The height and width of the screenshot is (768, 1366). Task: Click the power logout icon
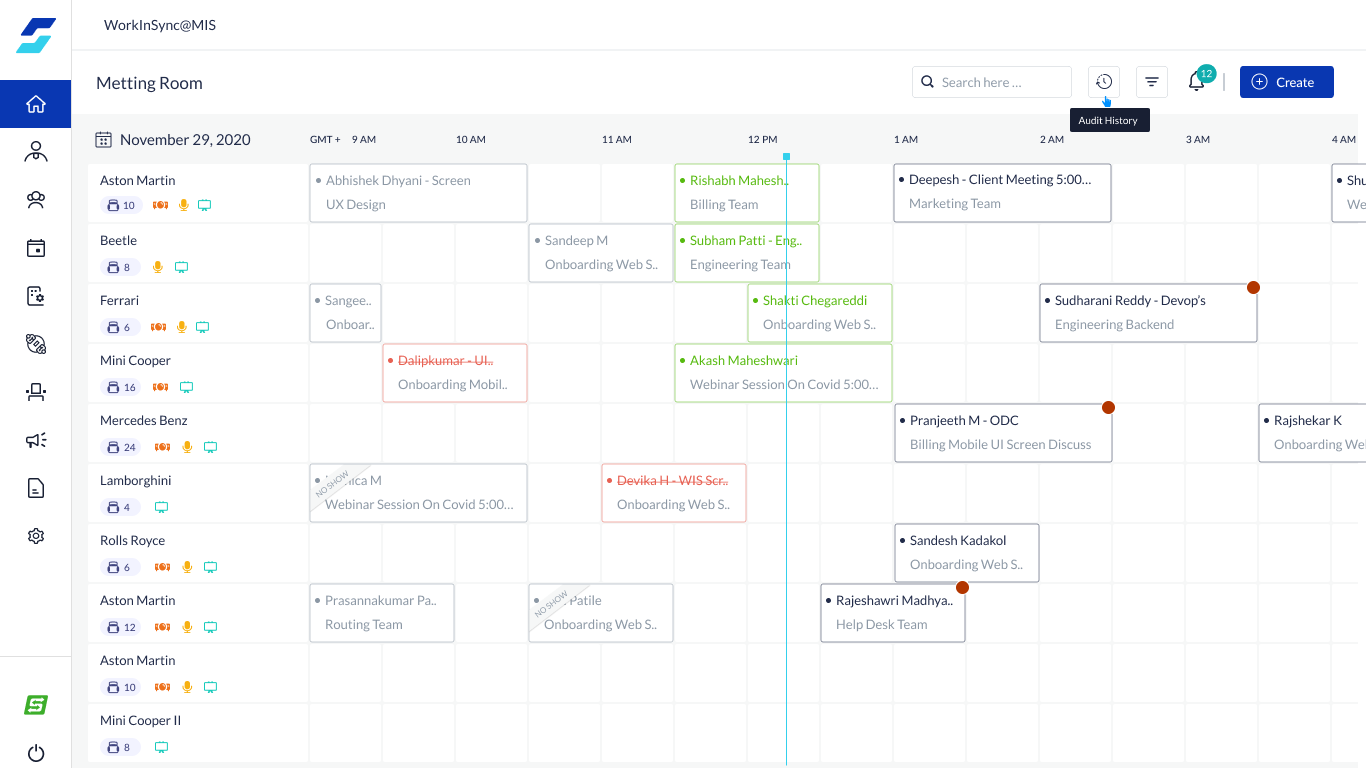coord(36,753)
